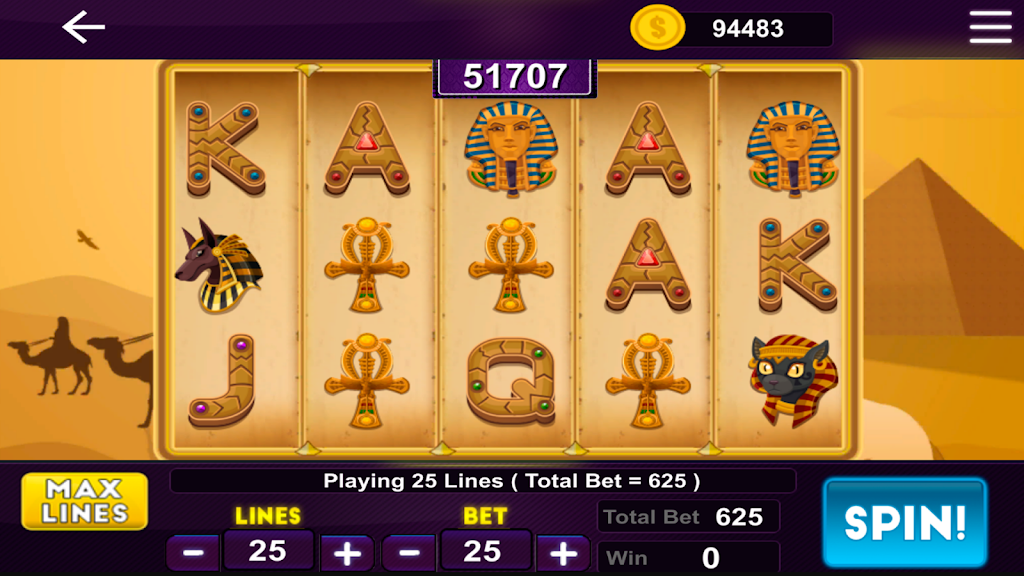The height and width of the screenshot is (576, 1024).
Task: Decrease the number of lines
Action: pyautogui.click(x=193, y=552)
